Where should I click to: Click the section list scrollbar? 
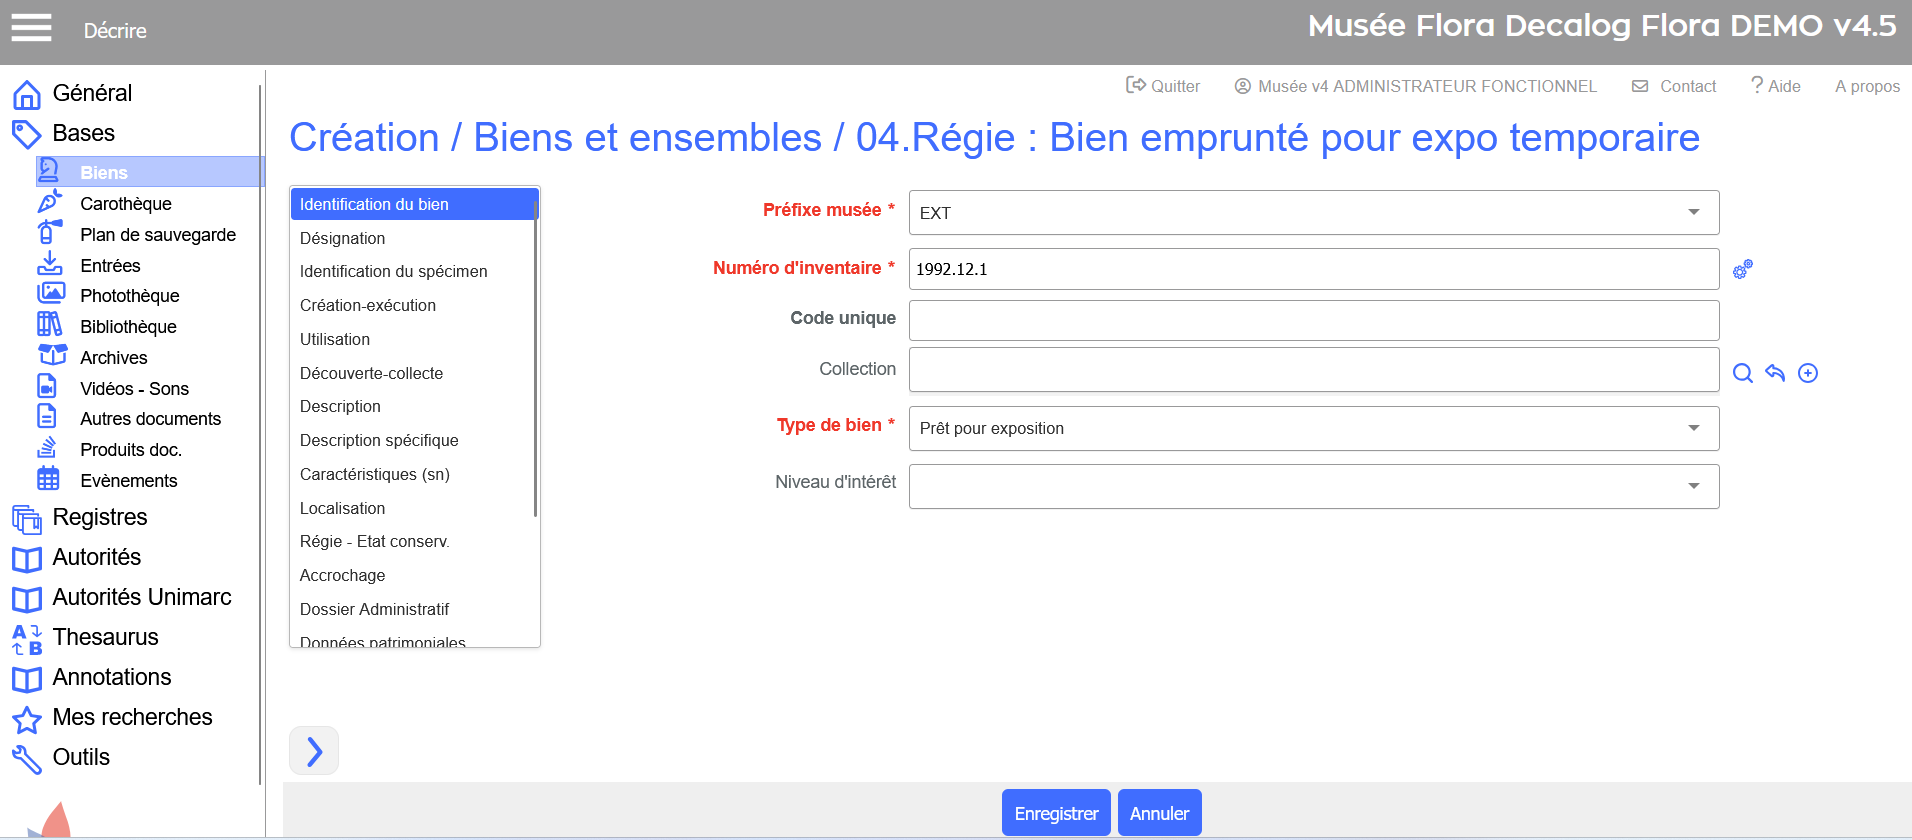[x=536, y=358]
